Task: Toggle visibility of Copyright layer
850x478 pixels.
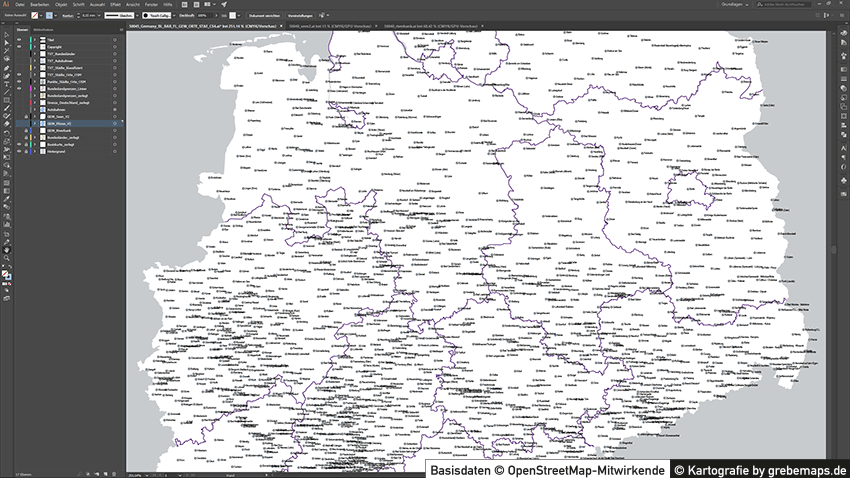Action: [x=19, y=47]
